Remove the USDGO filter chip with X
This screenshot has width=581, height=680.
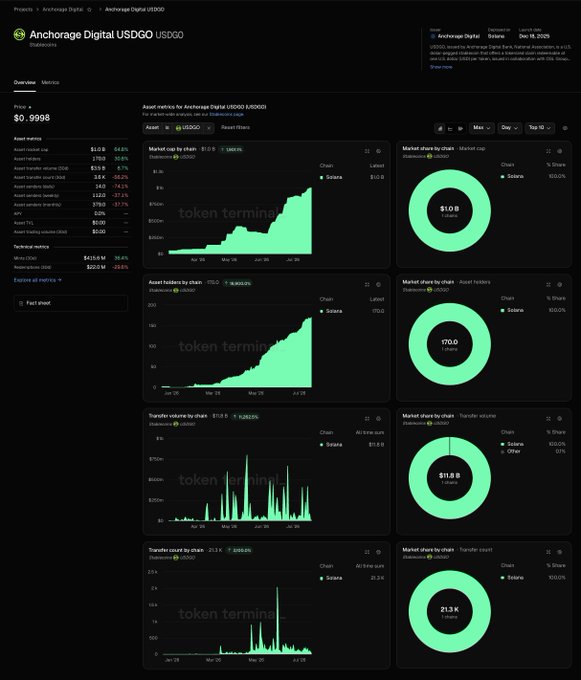pos(209,128)
